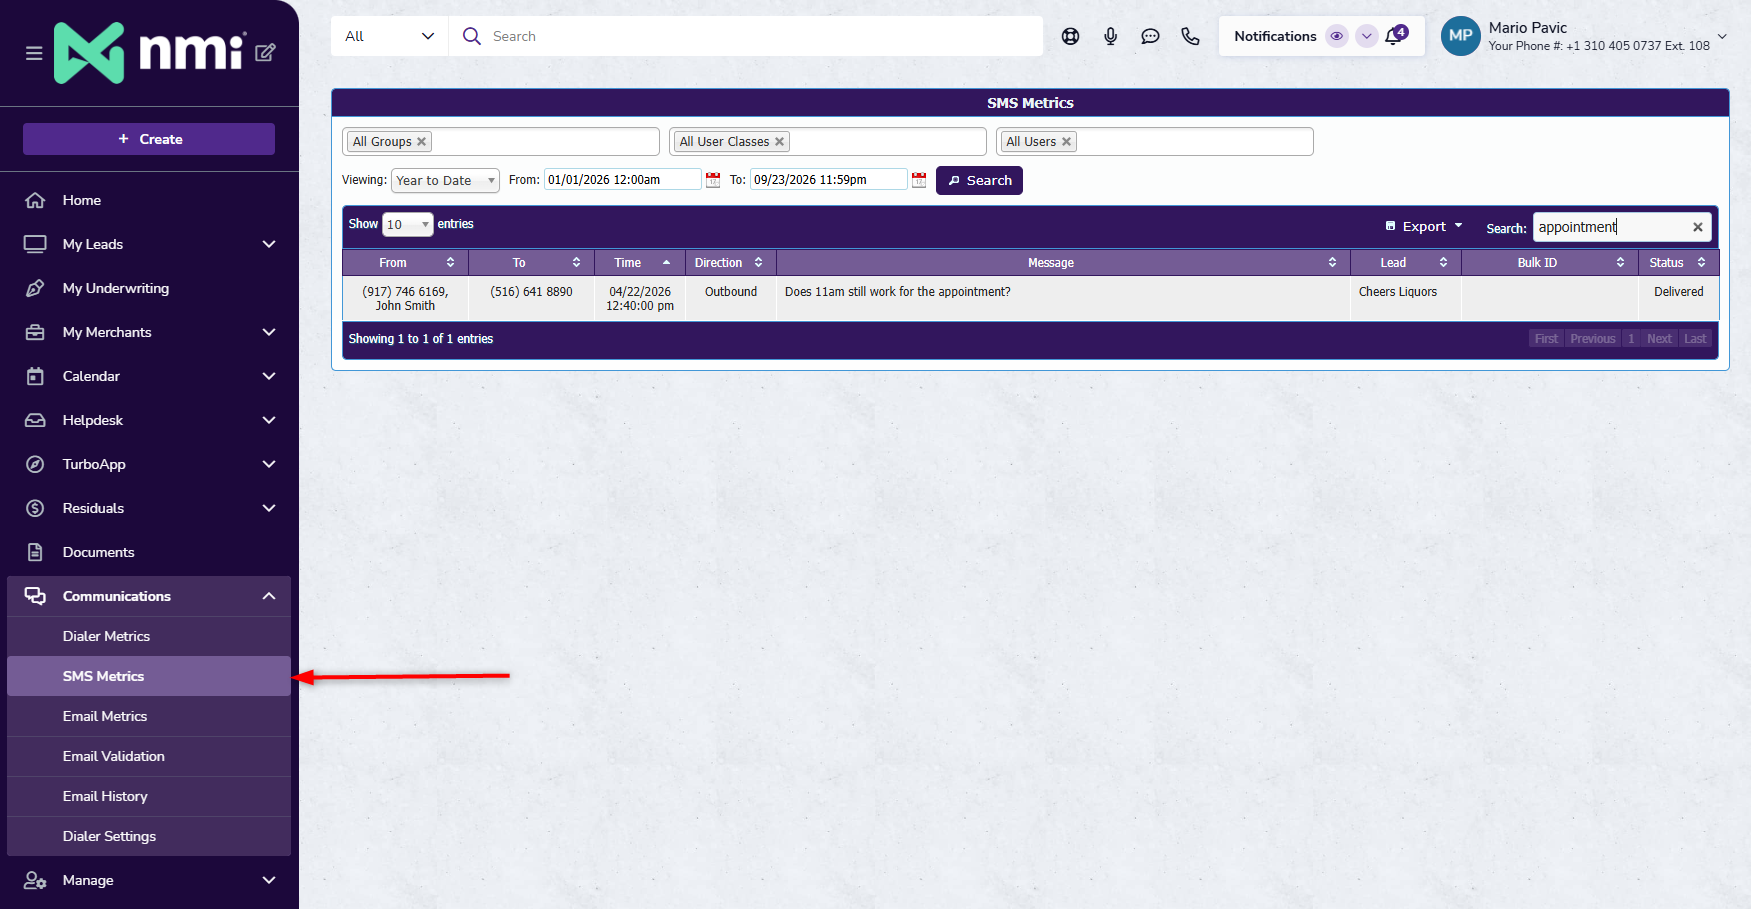Click the From date field
Image resolution: width=1751 pixels, height=909 pixels.
click(x=622, y=180)
